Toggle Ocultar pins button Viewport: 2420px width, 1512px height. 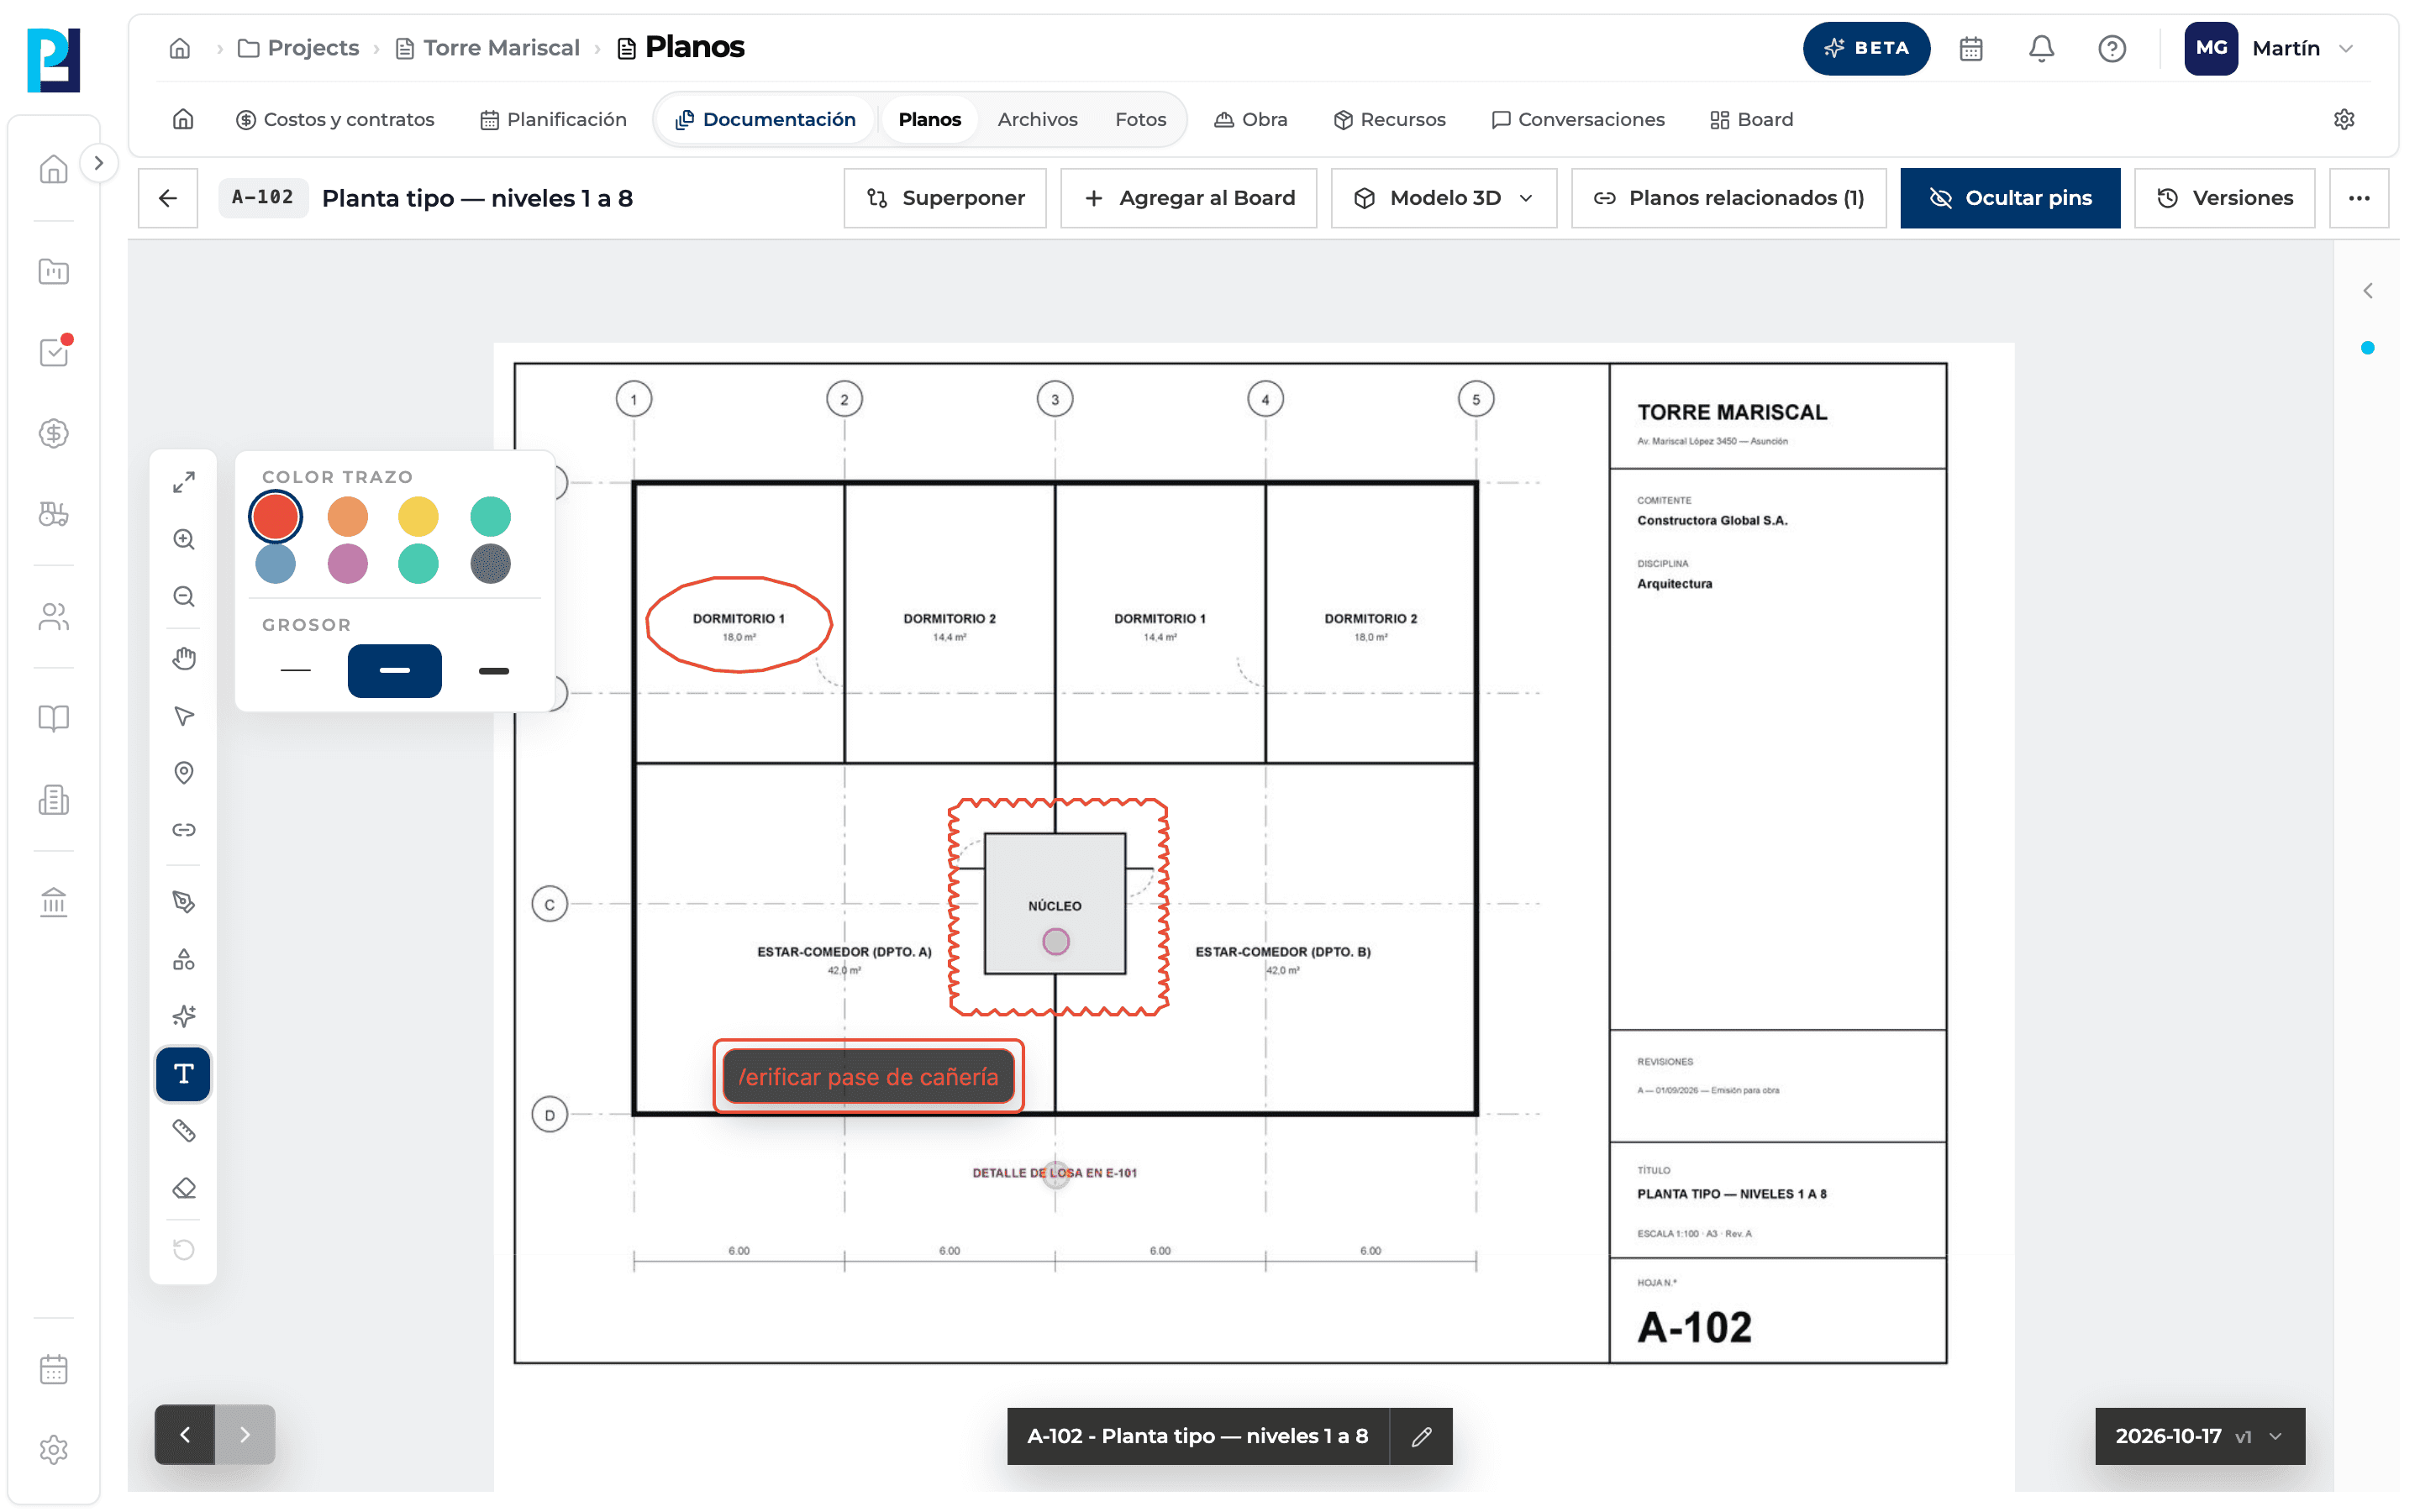coord(2009,198)
